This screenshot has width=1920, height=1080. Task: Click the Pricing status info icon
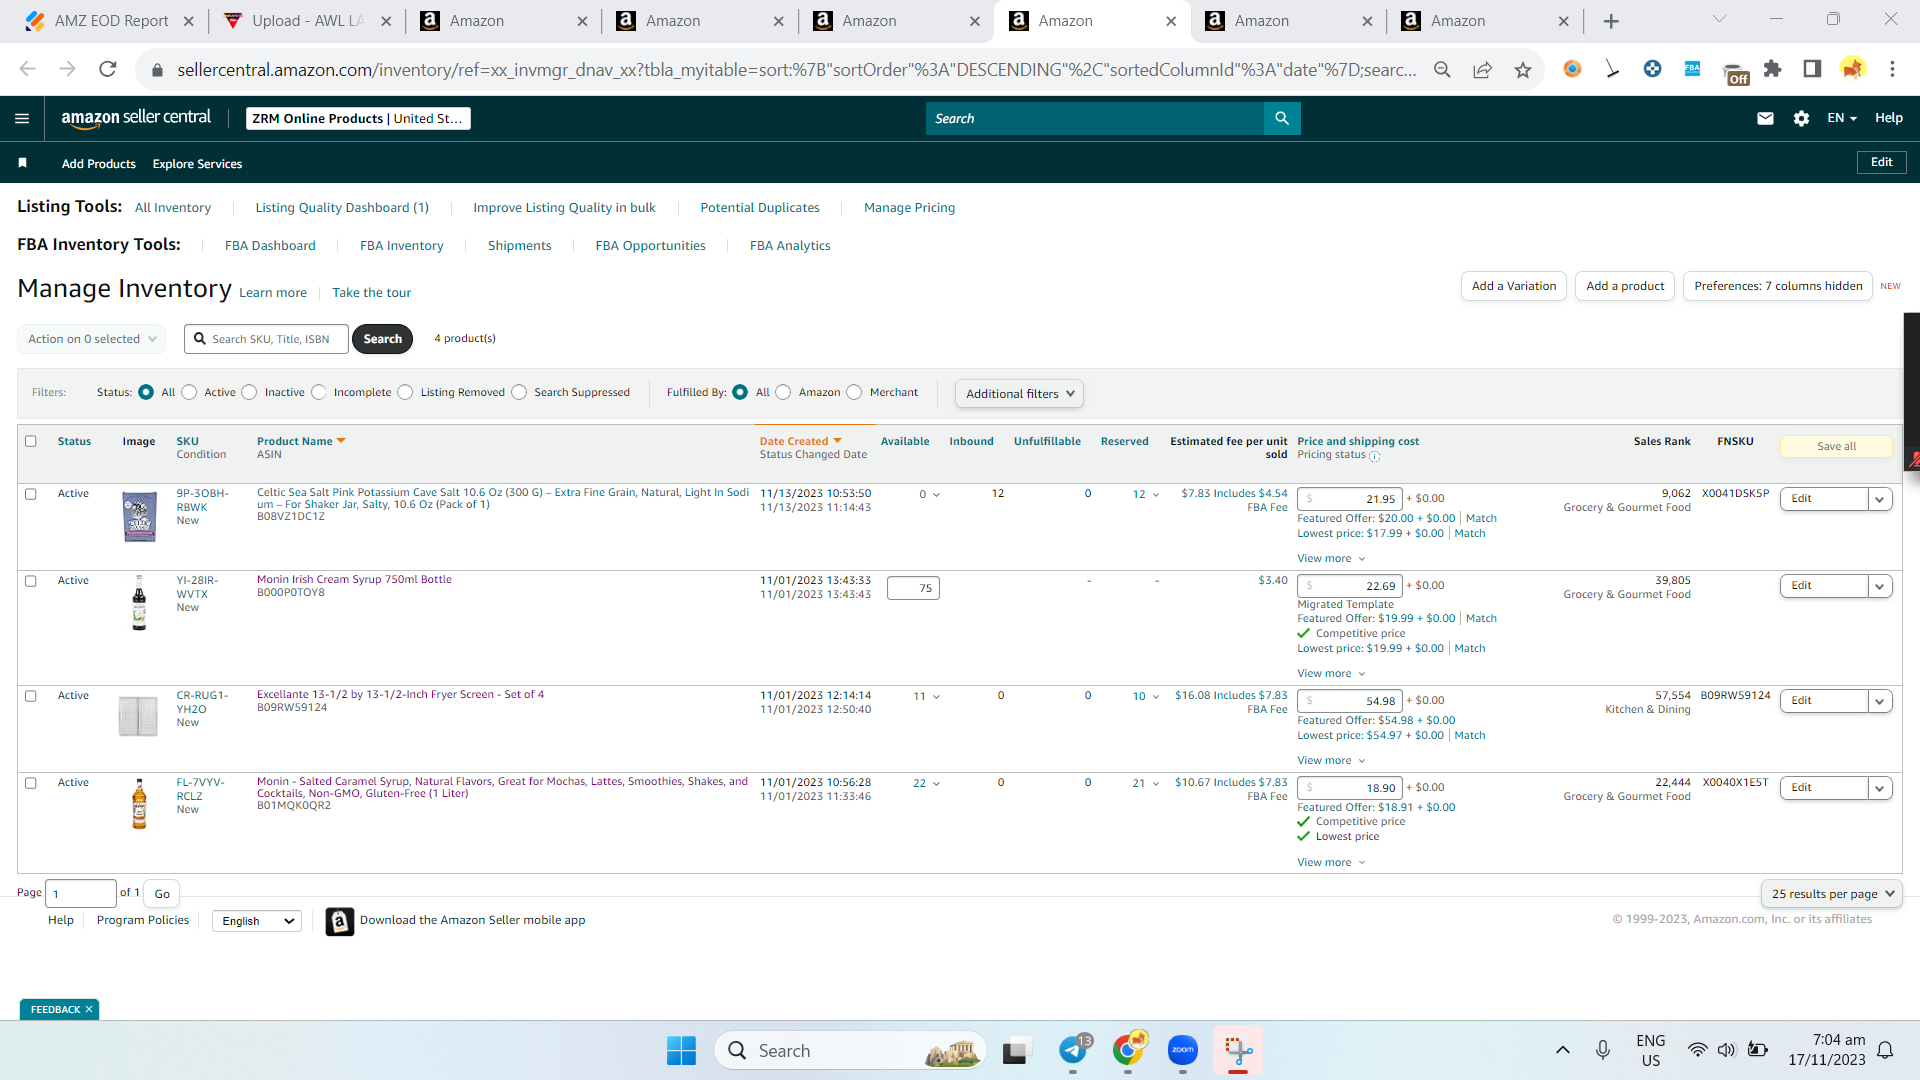coord(1374,456)
